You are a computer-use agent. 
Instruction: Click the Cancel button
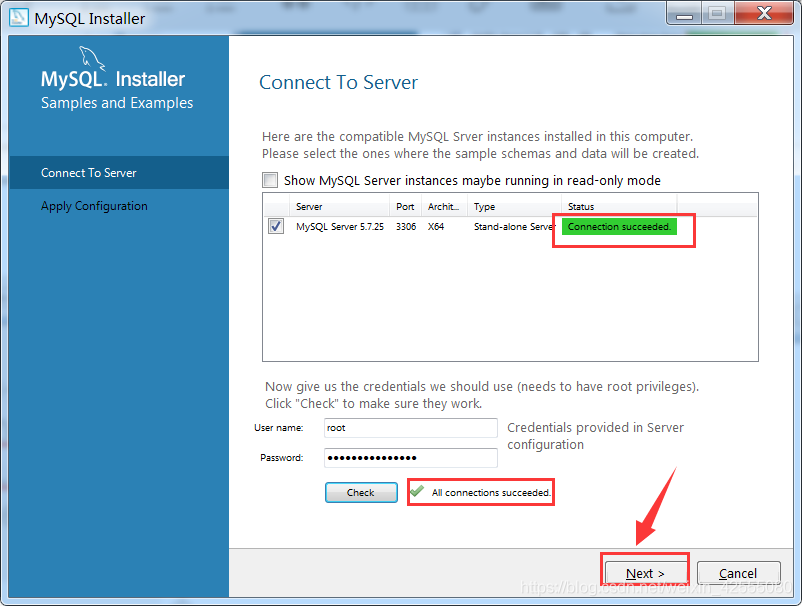pos(738,573)
